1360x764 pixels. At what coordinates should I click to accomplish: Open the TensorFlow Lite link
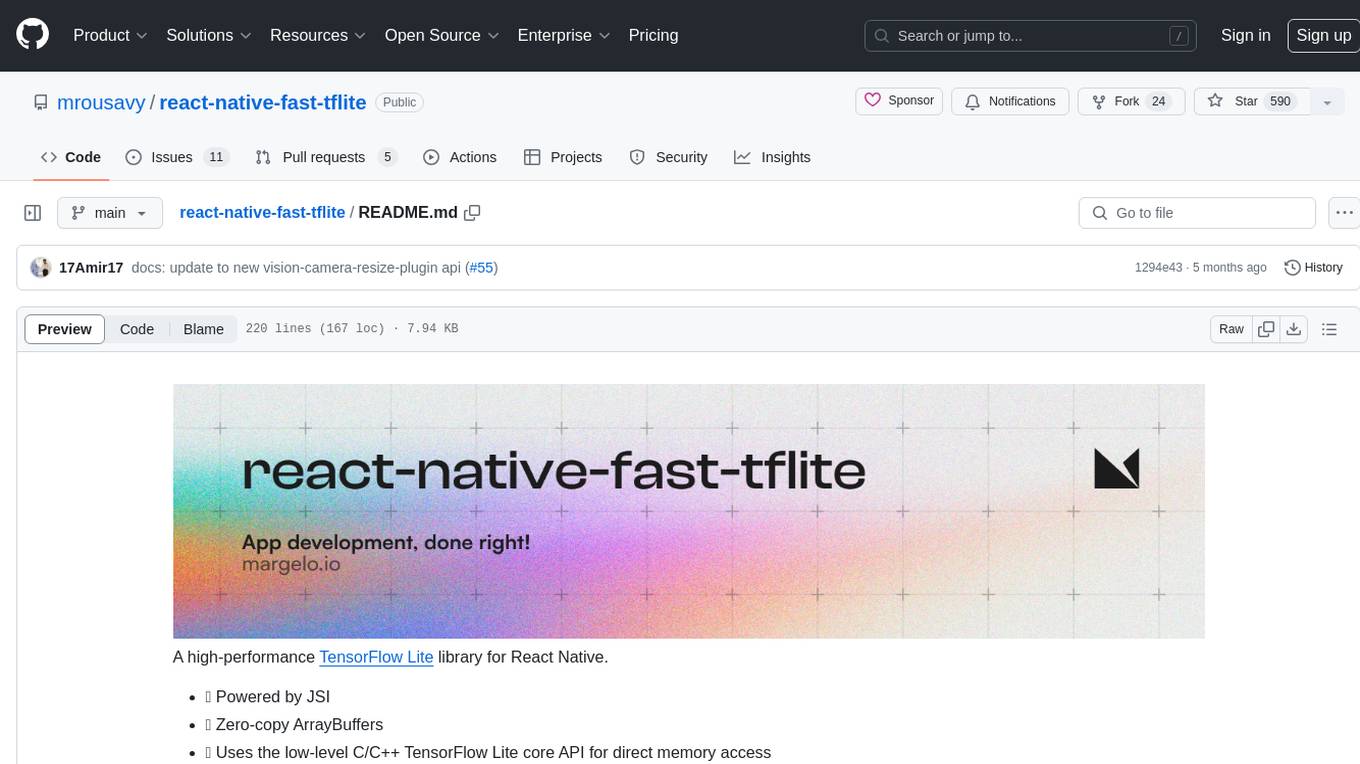(376, 657)
